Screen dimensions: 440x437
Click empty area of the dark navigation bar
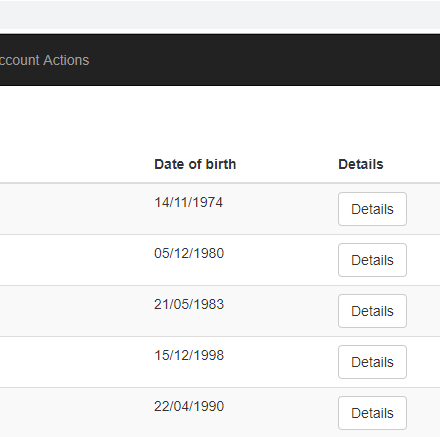click(x=267, y=60)
